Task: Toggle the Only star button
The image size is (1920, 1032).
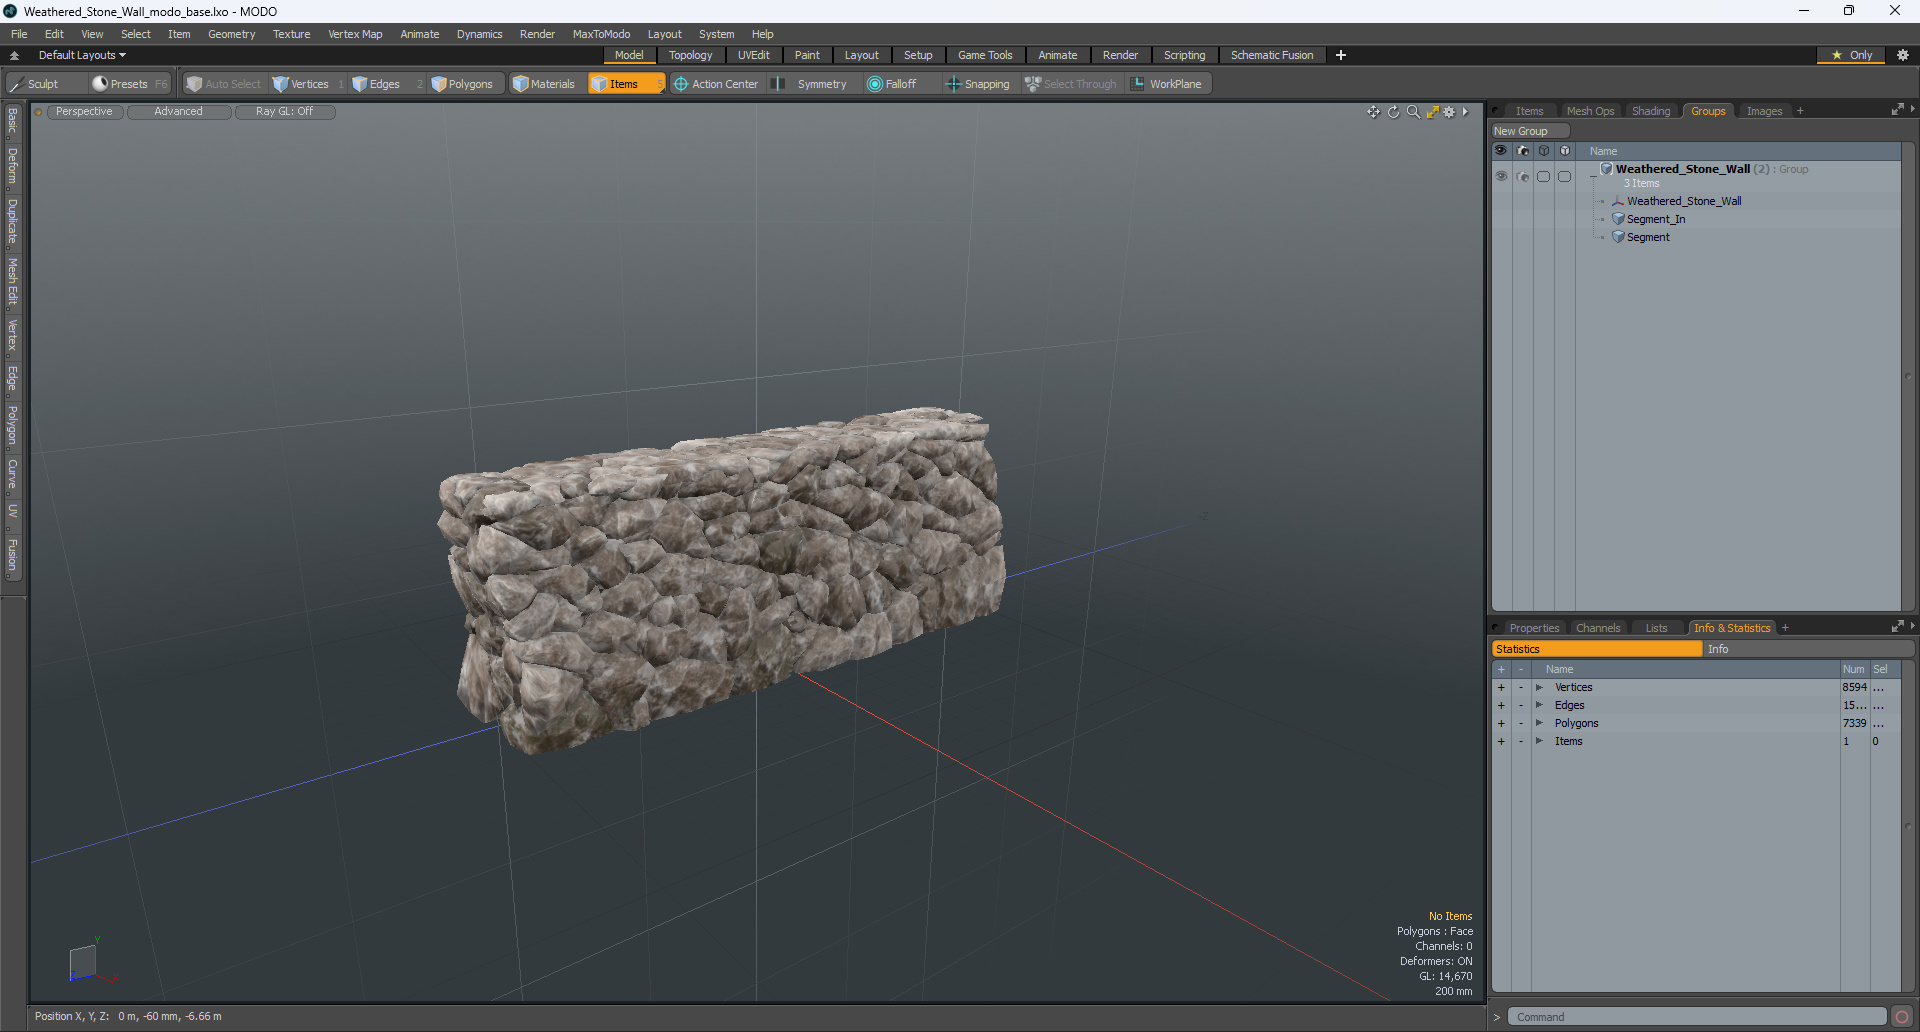Action: pyautogui.click(x=1852, y=55)
